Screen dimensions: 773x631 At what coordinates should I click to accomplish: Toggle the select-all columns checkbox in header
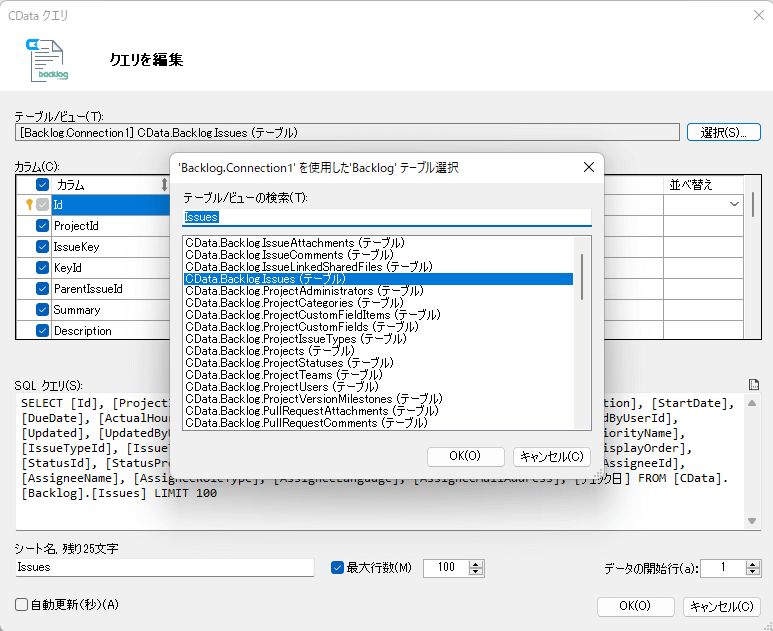tap(42, 185)
